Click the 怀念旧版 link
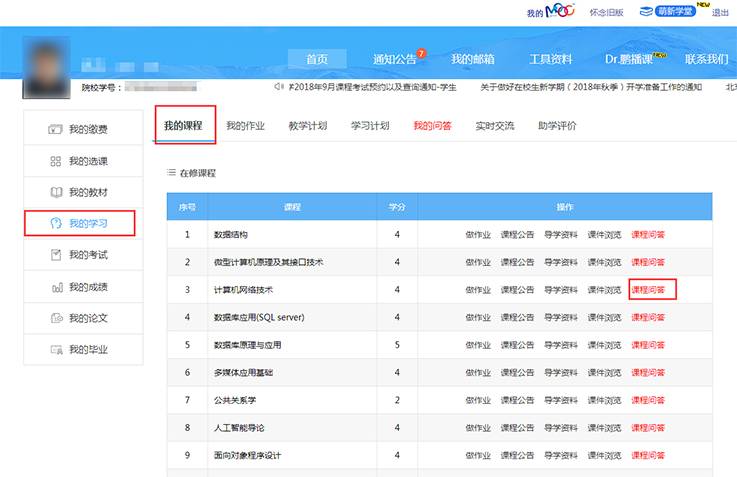Screen dimensions: 737x477 [x=606, y=12]
